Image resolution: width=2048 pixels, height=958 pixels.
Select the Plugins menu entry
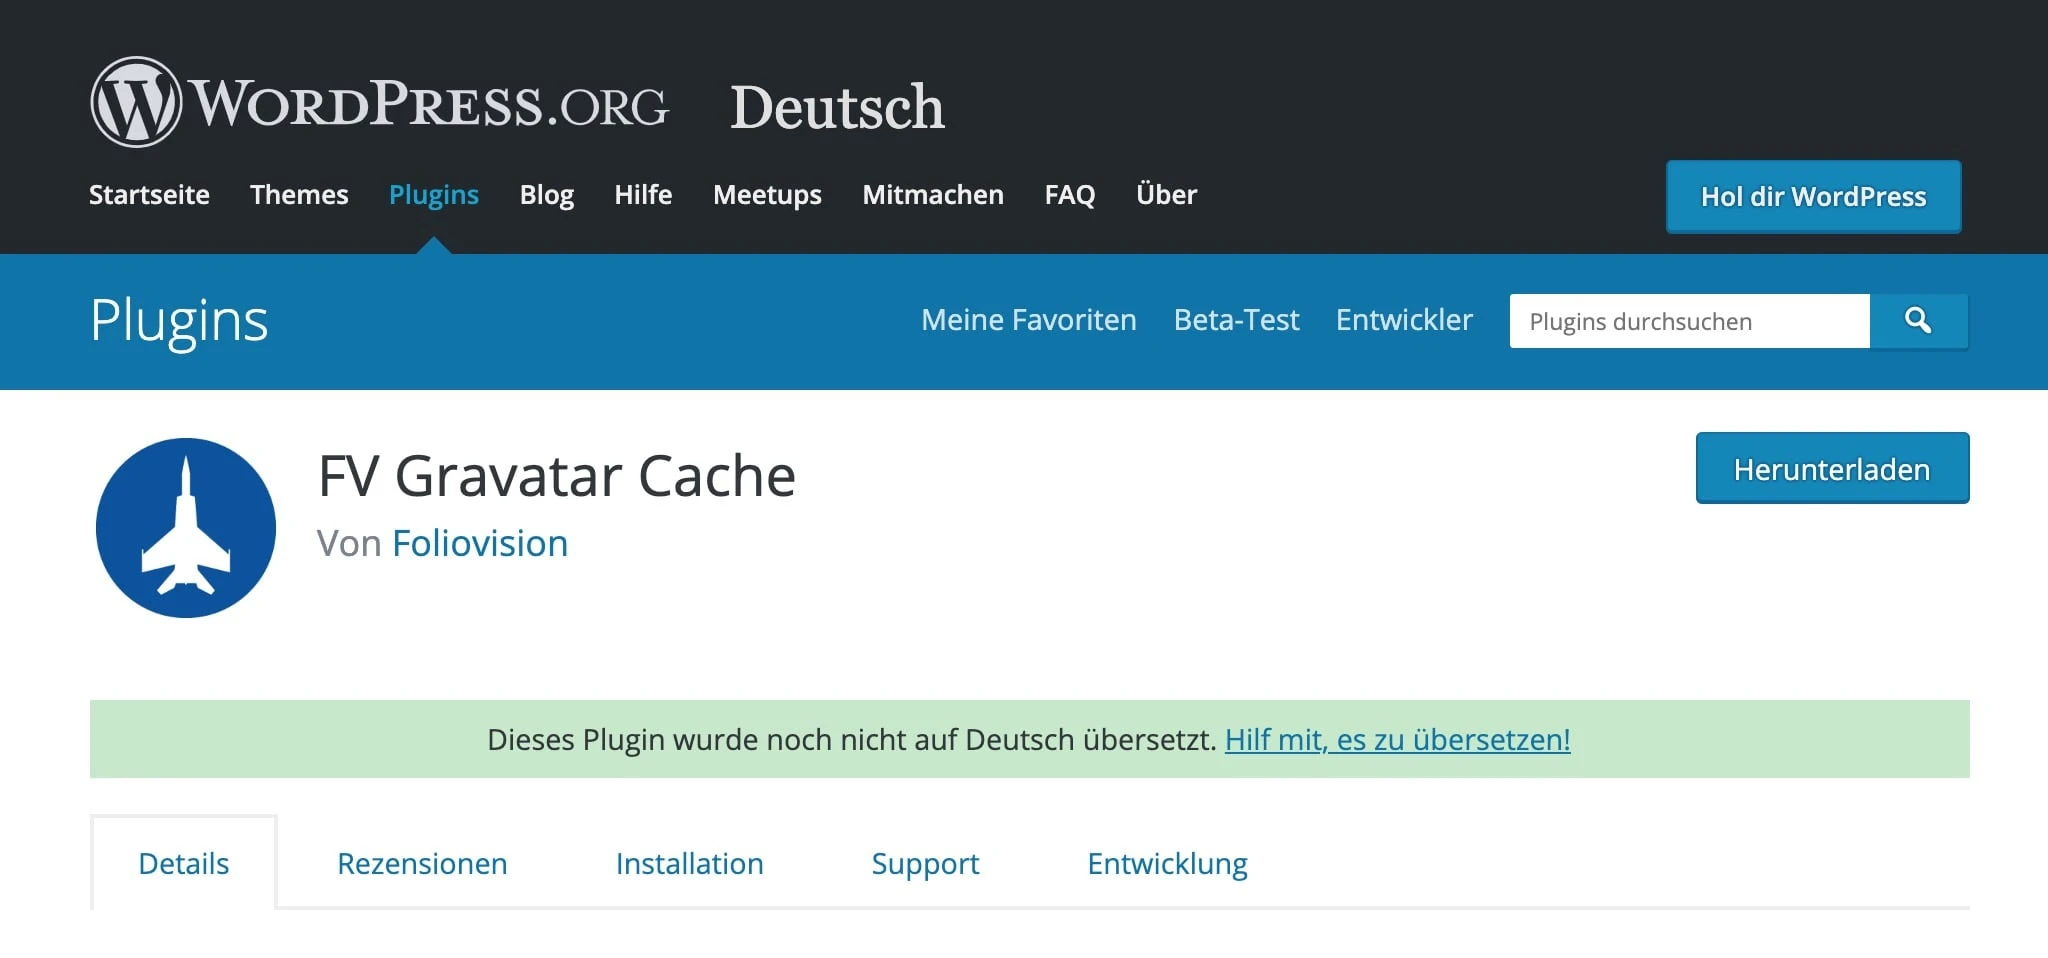(x=433, y=195)
